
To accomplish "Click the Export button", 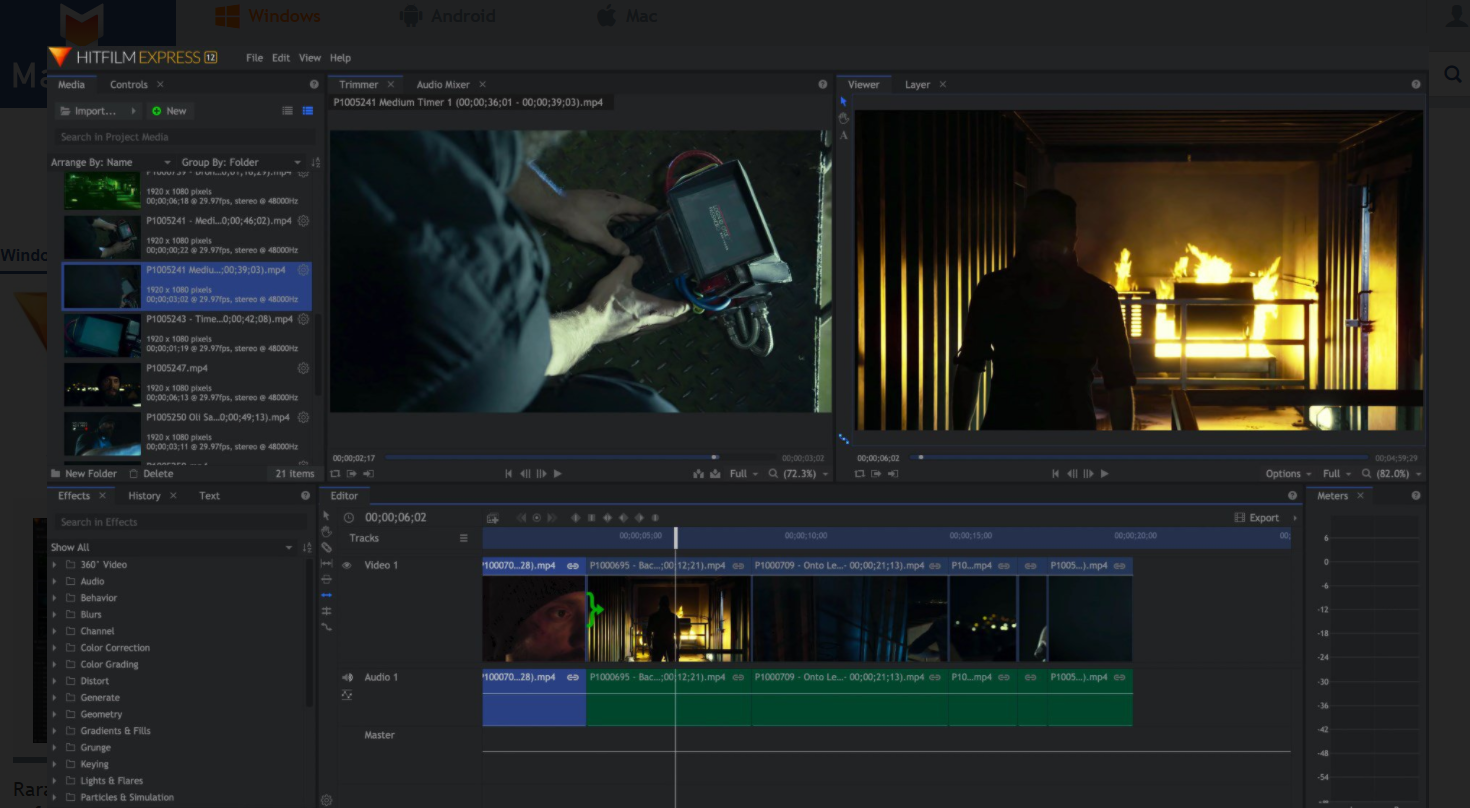I will point(1258,518).
